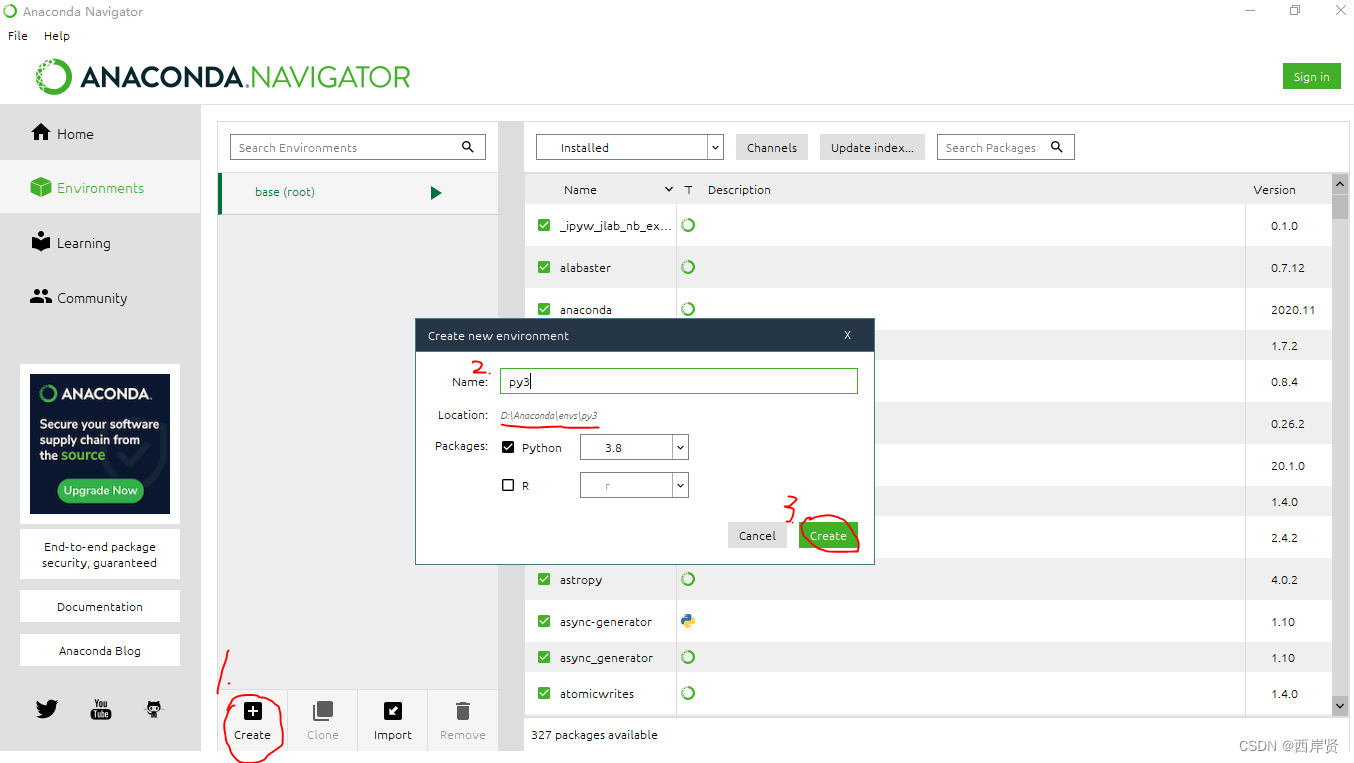Switch to the Community tab
This screenshot has height=763, width=1354.
click(x=100, y=297)
